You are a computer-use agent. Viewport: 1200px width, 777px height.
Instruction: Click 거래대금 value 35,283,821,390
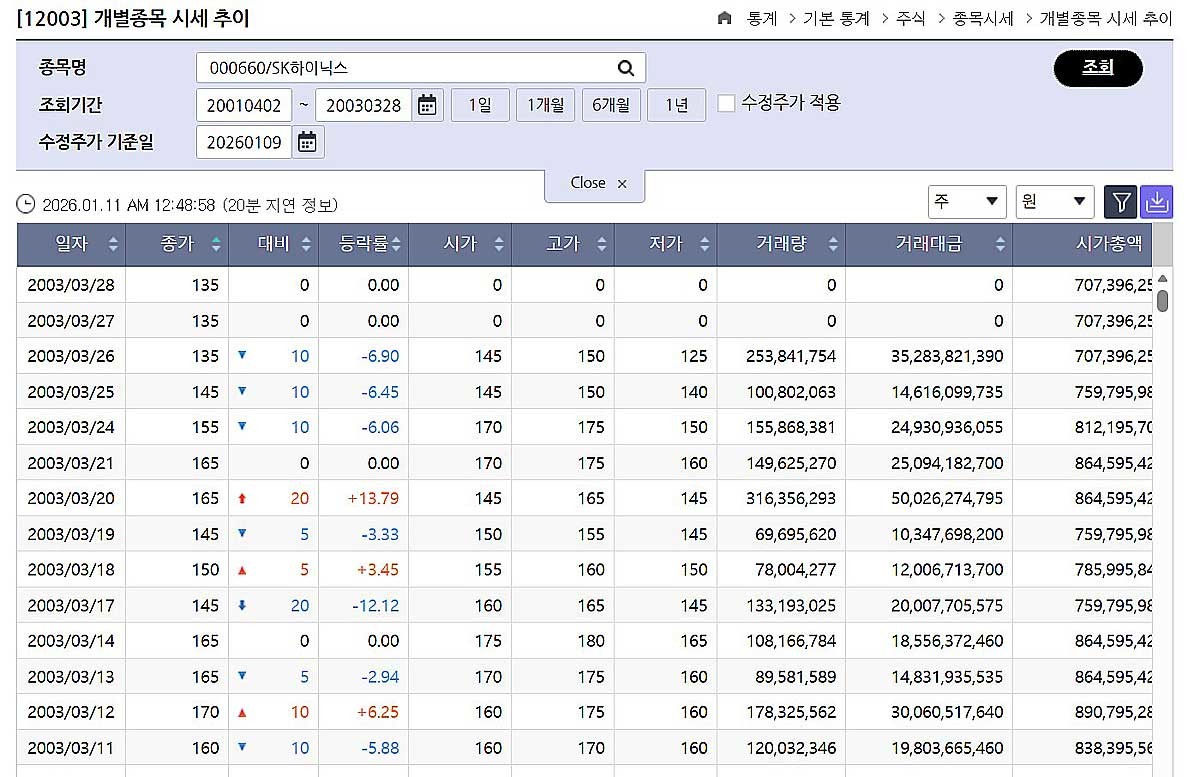coord(947,356)
